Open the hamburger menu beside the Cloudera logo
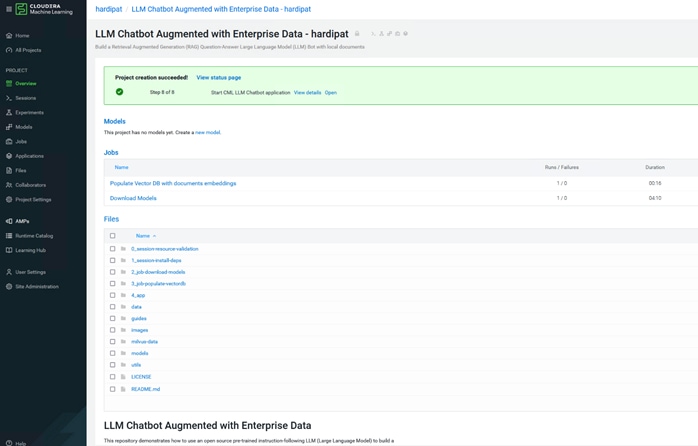The image size is (698, 446). pos(8,9)
